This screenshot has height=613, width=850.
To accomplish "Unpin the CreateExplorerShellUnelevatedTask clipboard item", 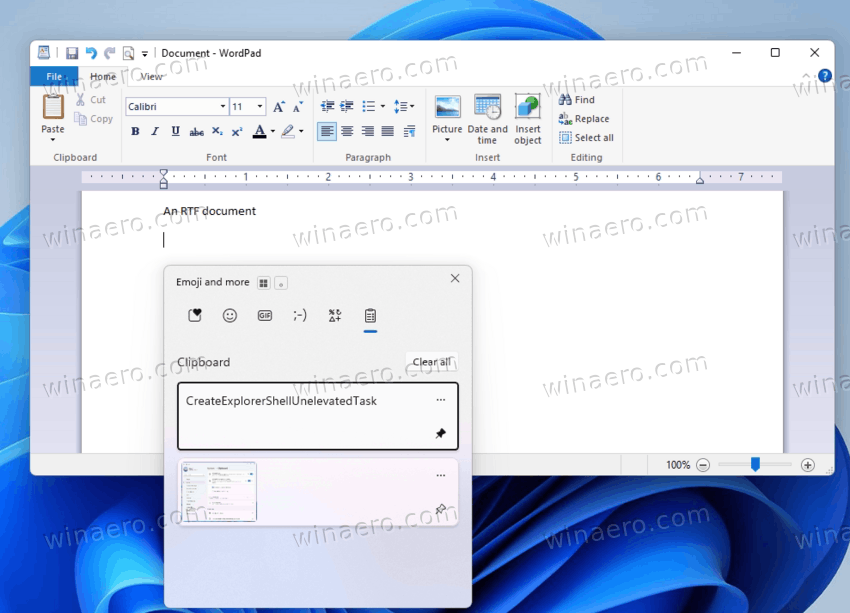I will 441,433.
